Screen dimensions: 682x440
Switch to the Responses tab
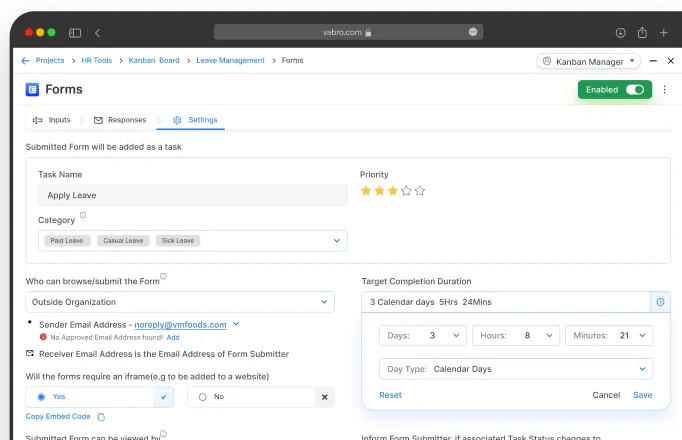(119, 120)
